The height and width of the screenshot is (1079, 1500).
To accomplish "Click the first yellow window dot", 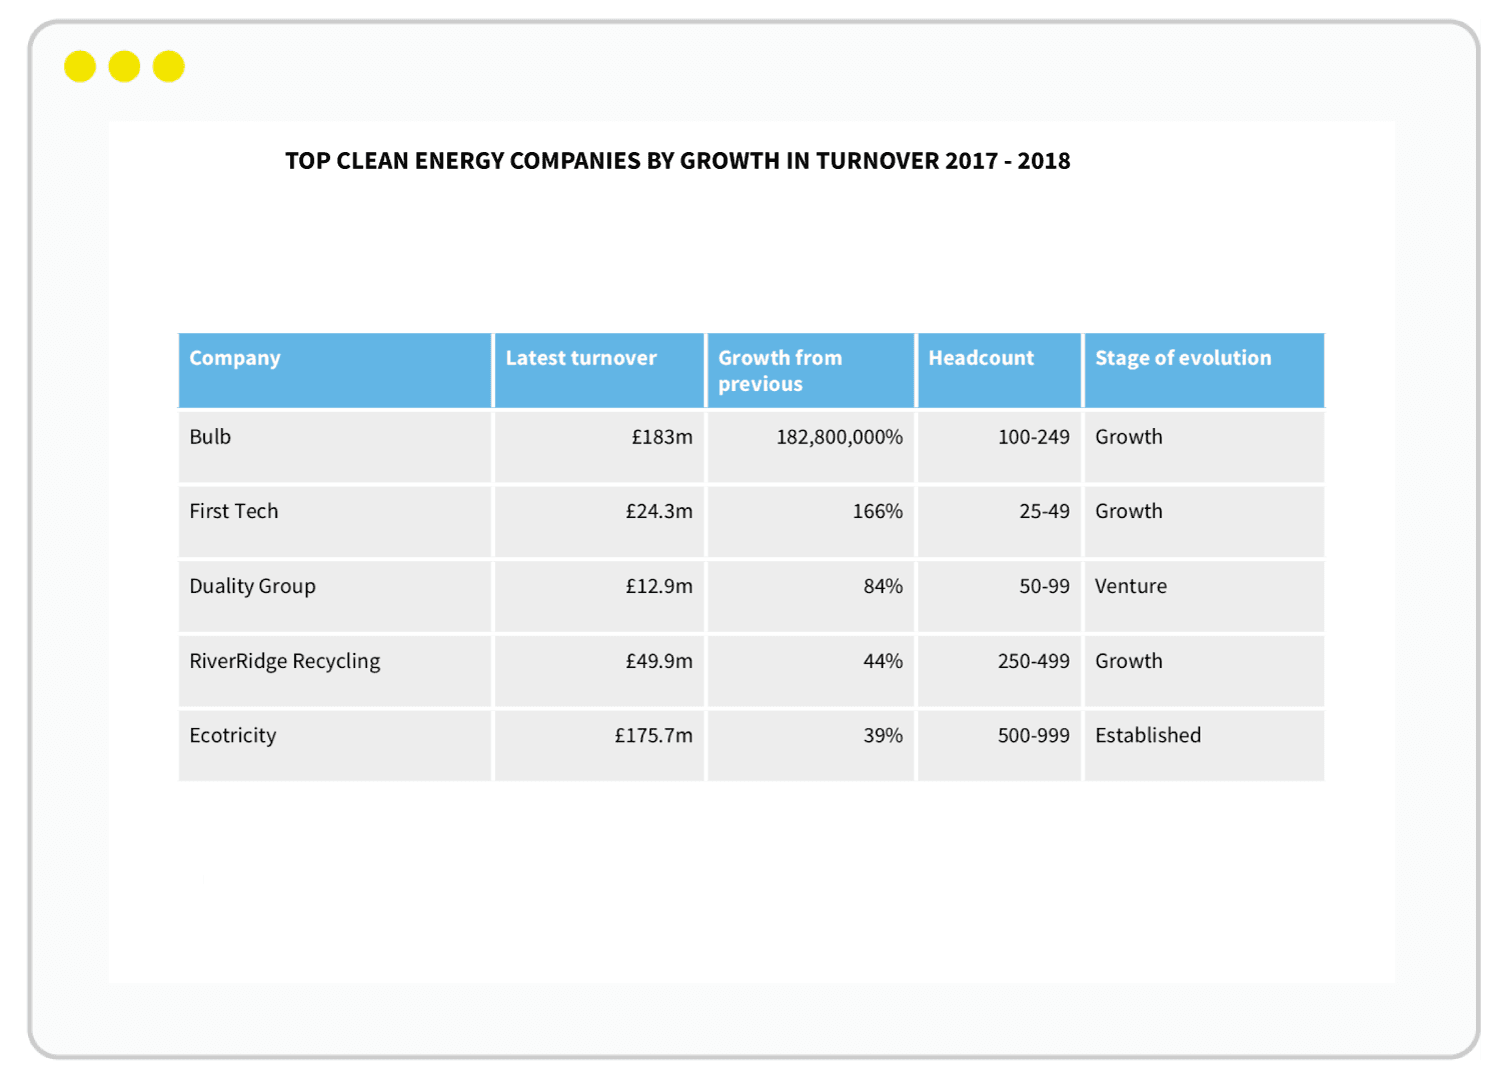I will click(x=80, y=67).
